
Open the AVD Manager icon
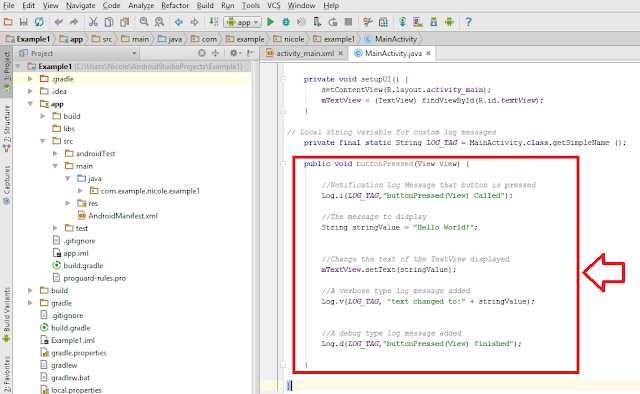(x=418, y=22)
